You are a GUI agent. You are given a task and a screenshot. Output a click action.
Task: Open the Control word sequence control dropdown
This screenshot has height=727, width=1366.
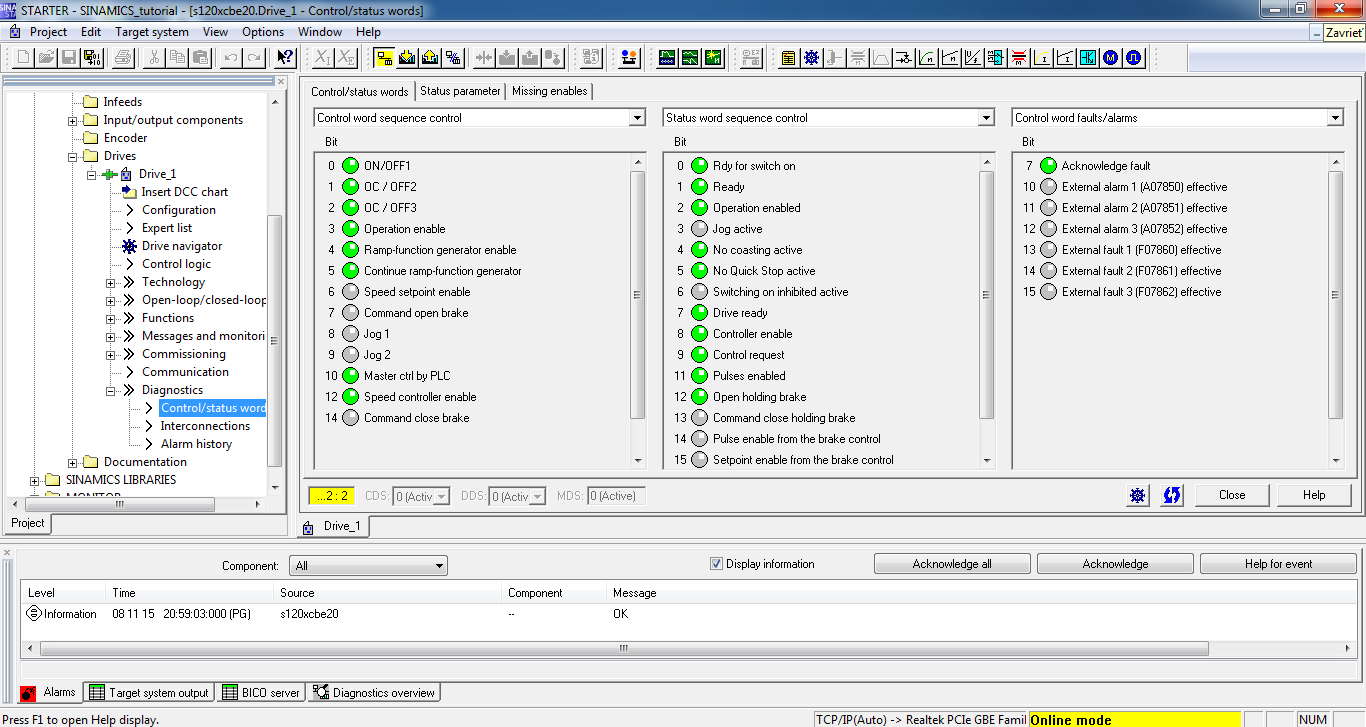(637, 118)
